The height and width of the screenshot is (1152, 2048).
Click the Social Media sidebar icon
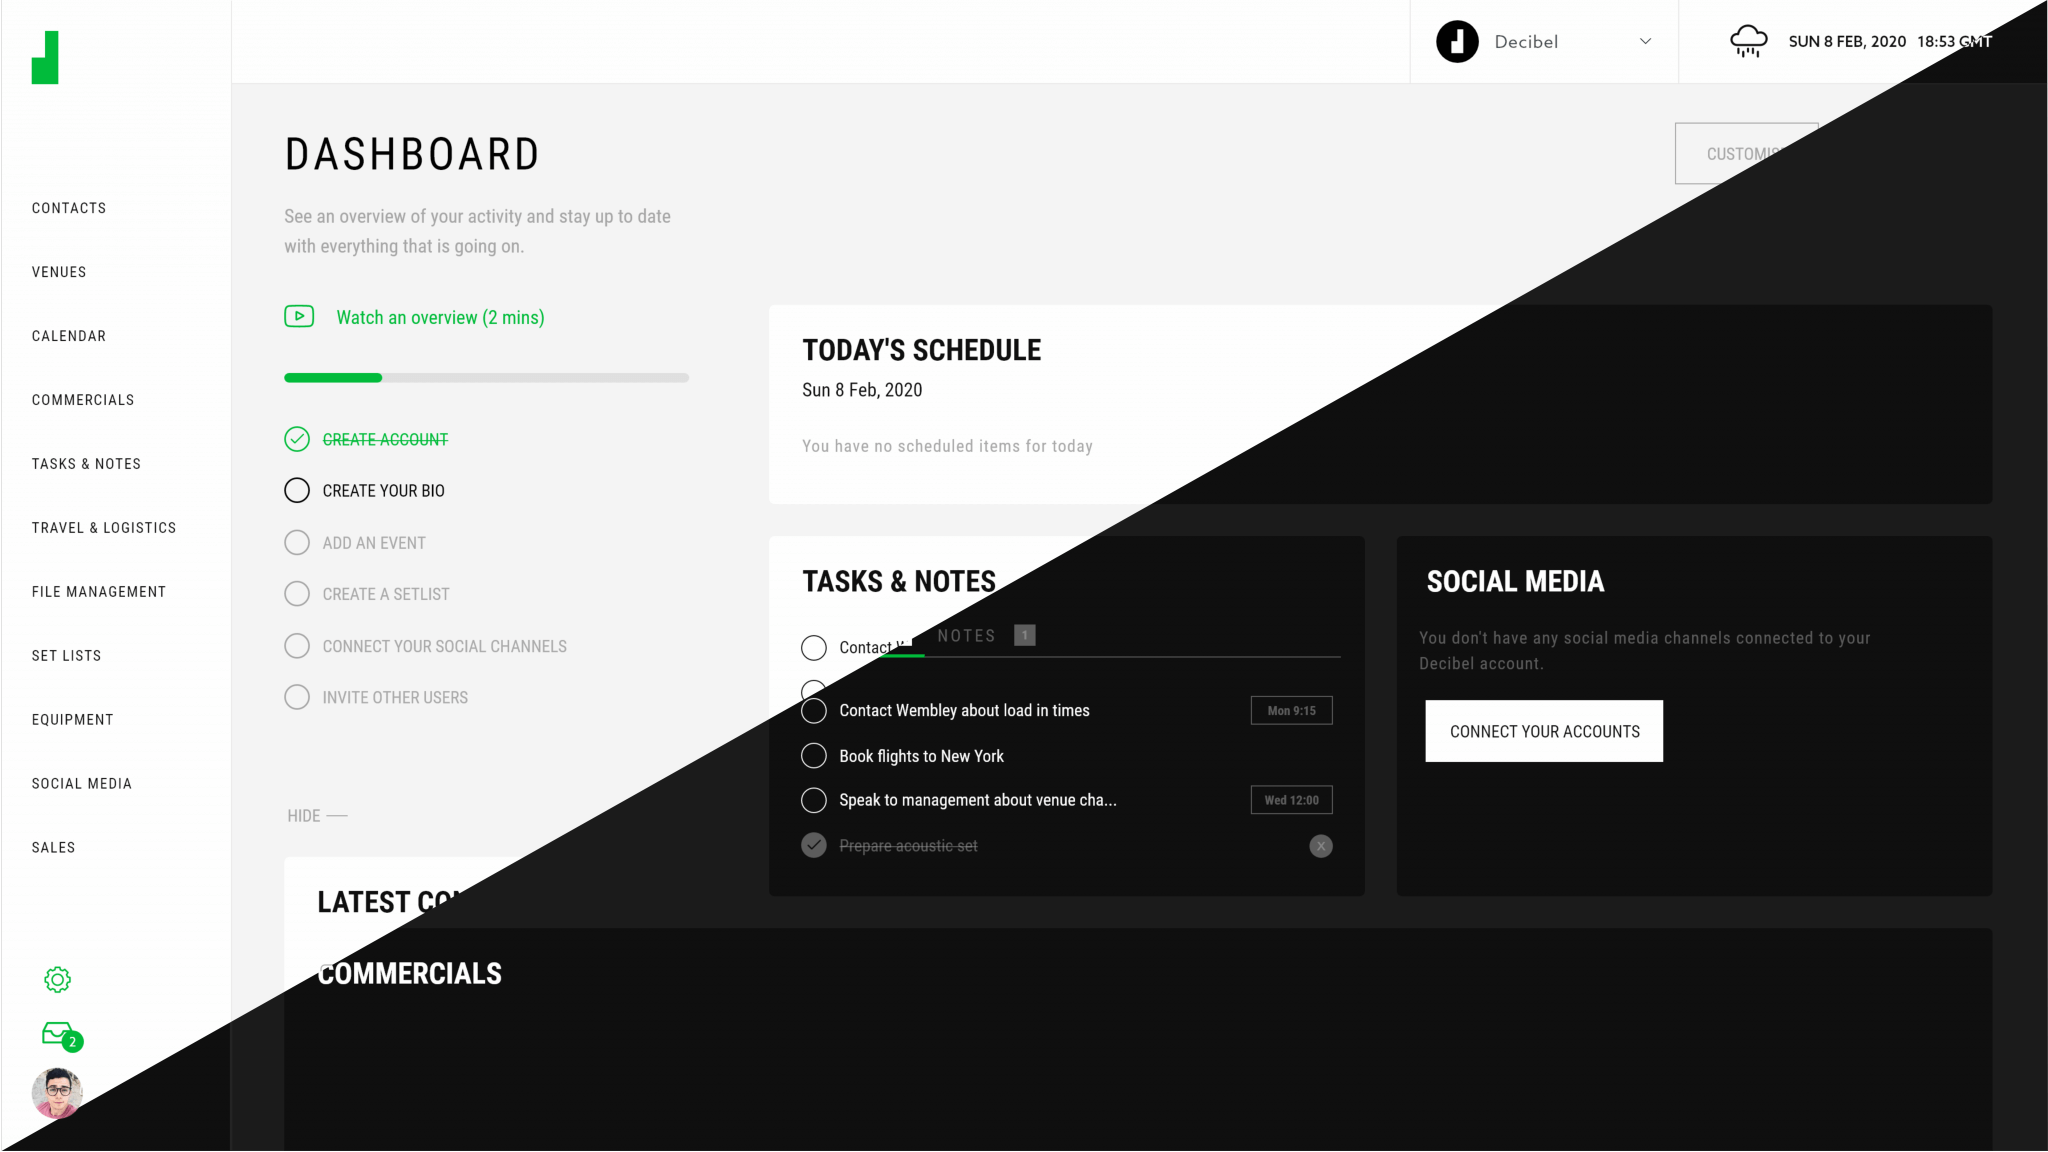pos(82,783)
